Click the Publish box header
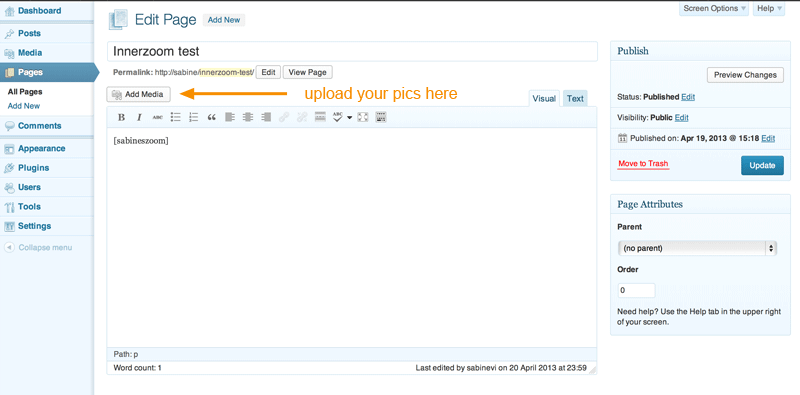Screen dimensions: 800x395 [x=700, y=51]
